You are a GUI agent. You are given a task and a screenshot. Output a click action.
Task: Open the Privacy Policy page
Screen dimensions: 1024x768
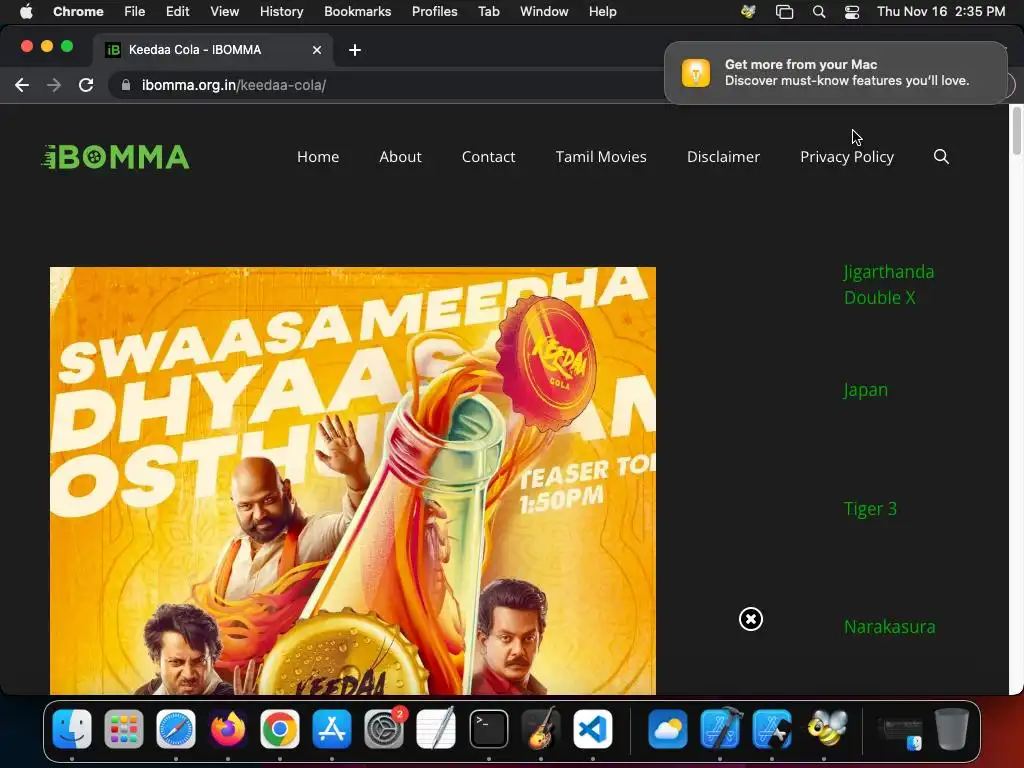click(x=847, y=157)
